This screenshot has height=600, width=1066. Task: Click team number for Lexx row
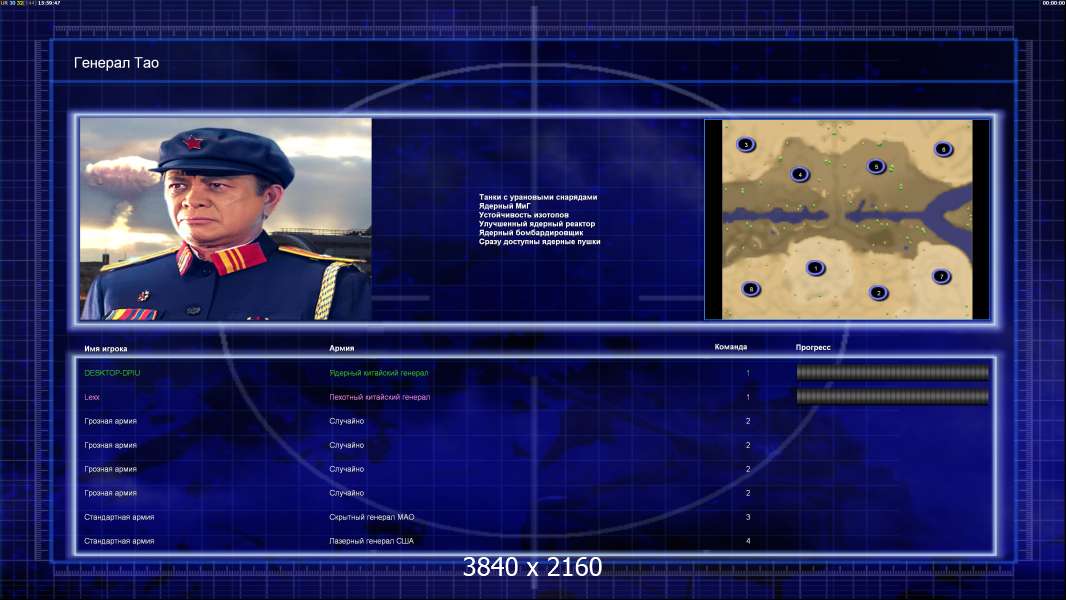[748, 397]
